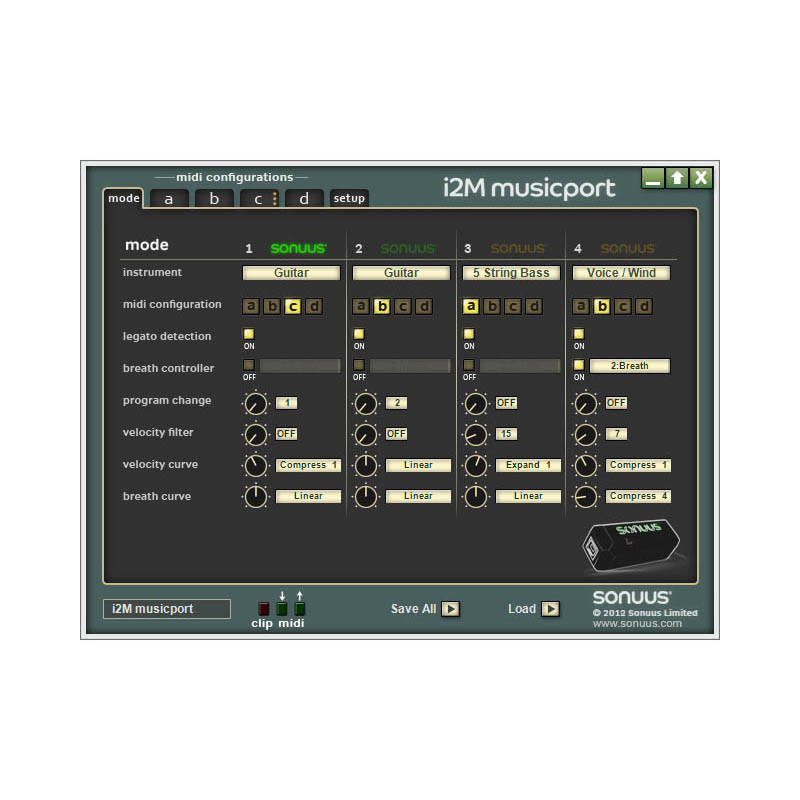
Task: Adjust mode 4 breath curve knob
Action: point(586,497)
